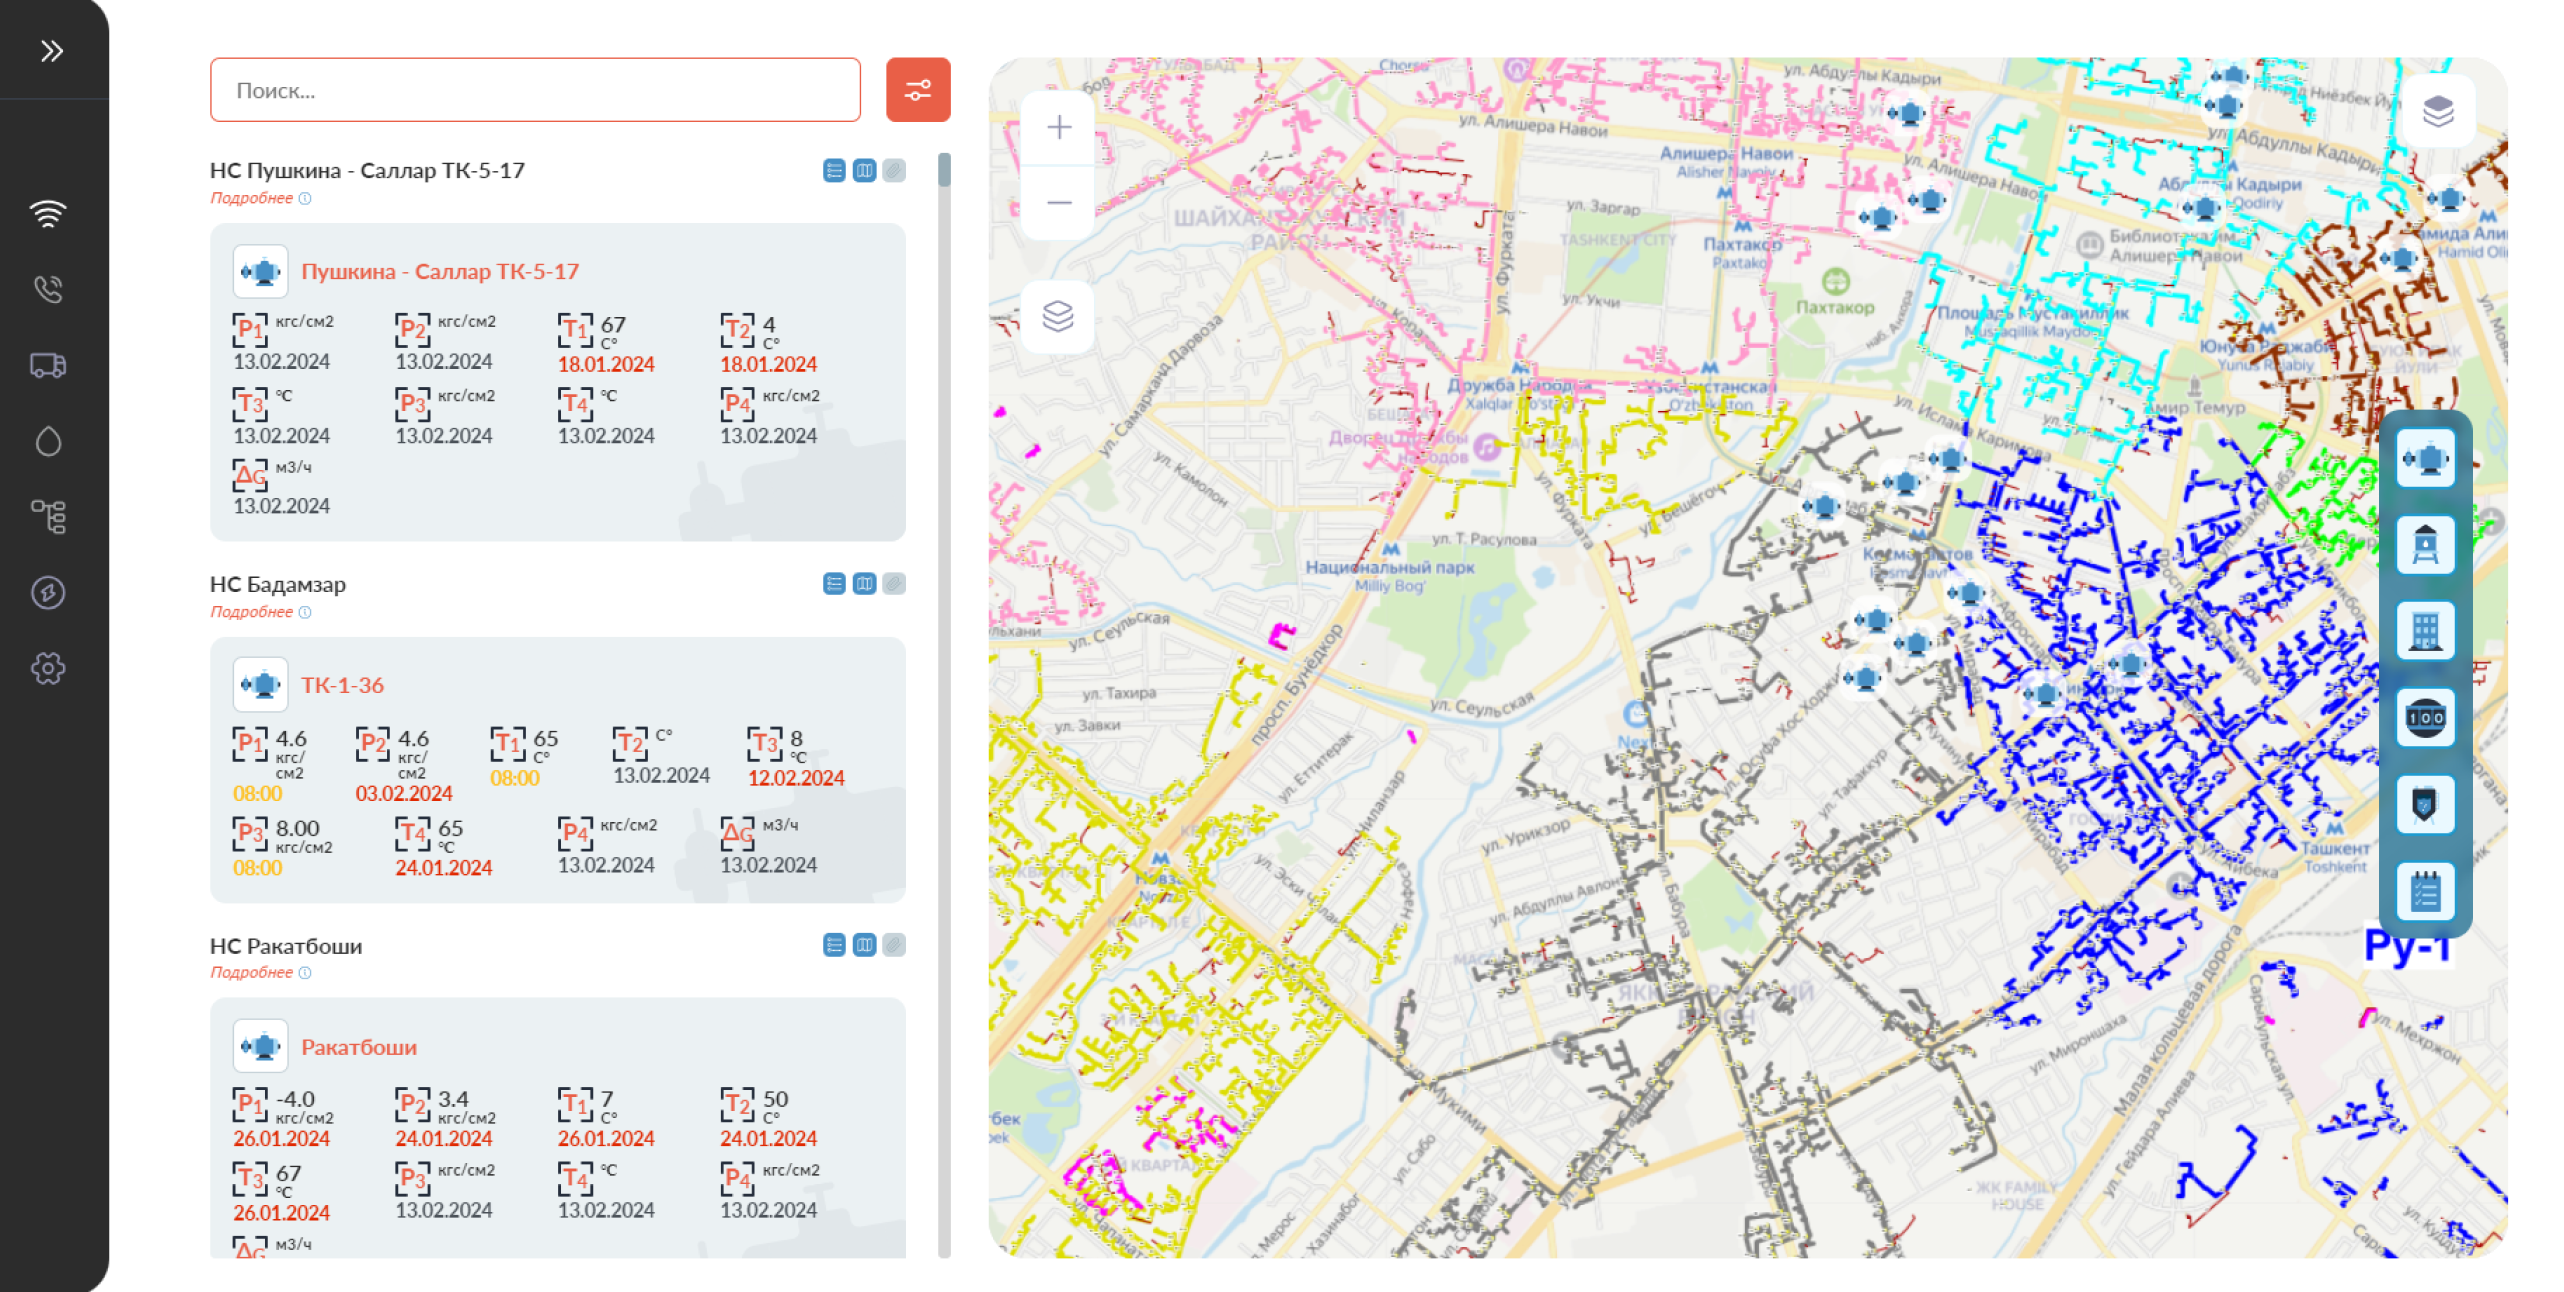
Task: Zoom in on the map
Action: [x=1058, y=127]
